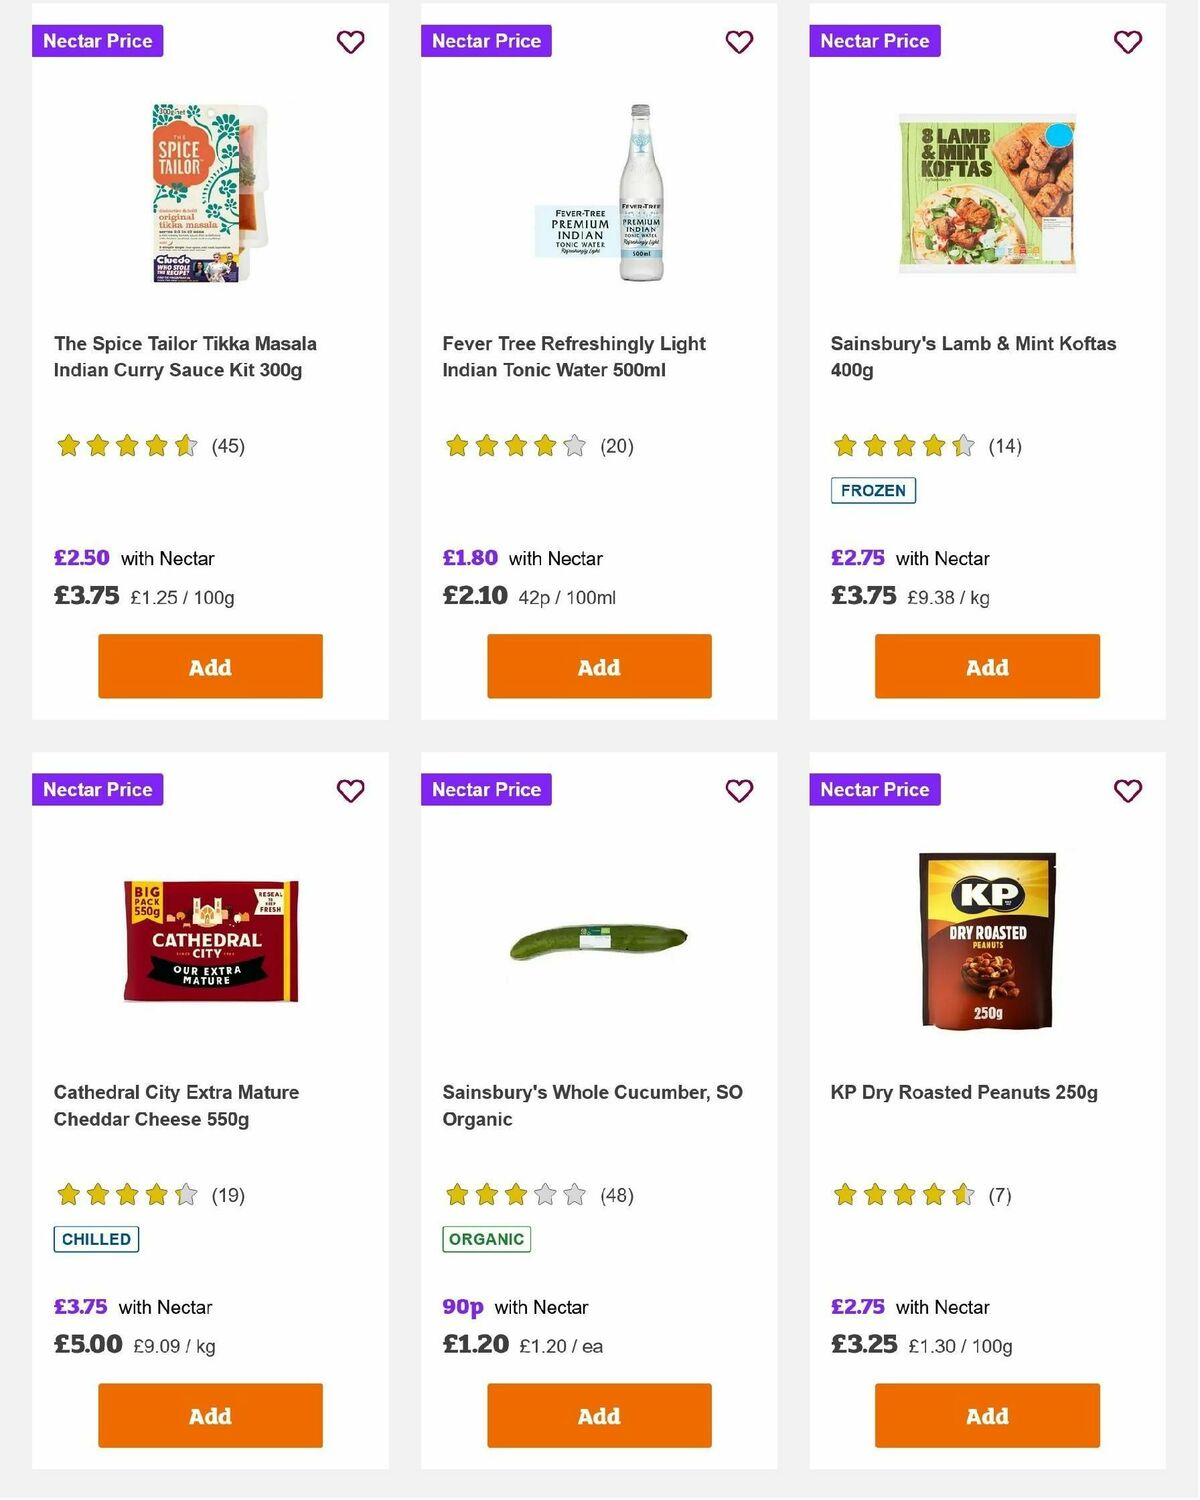The image size is (1200, 1500).
Task: Open the Spice Tailor curry sauce product page
Action: [x=185, y=355]
